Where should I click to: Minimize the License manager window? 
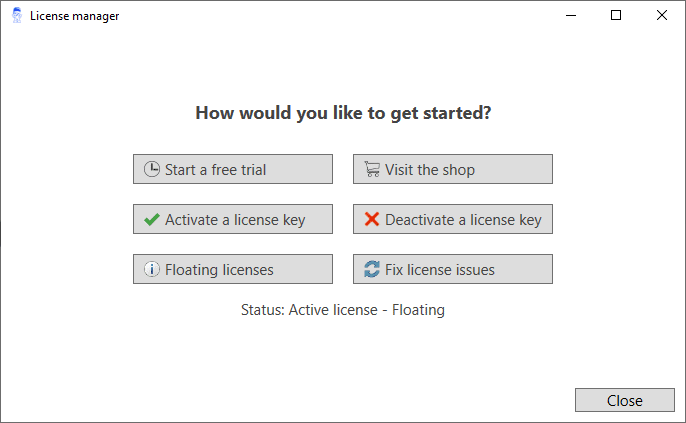571,15
